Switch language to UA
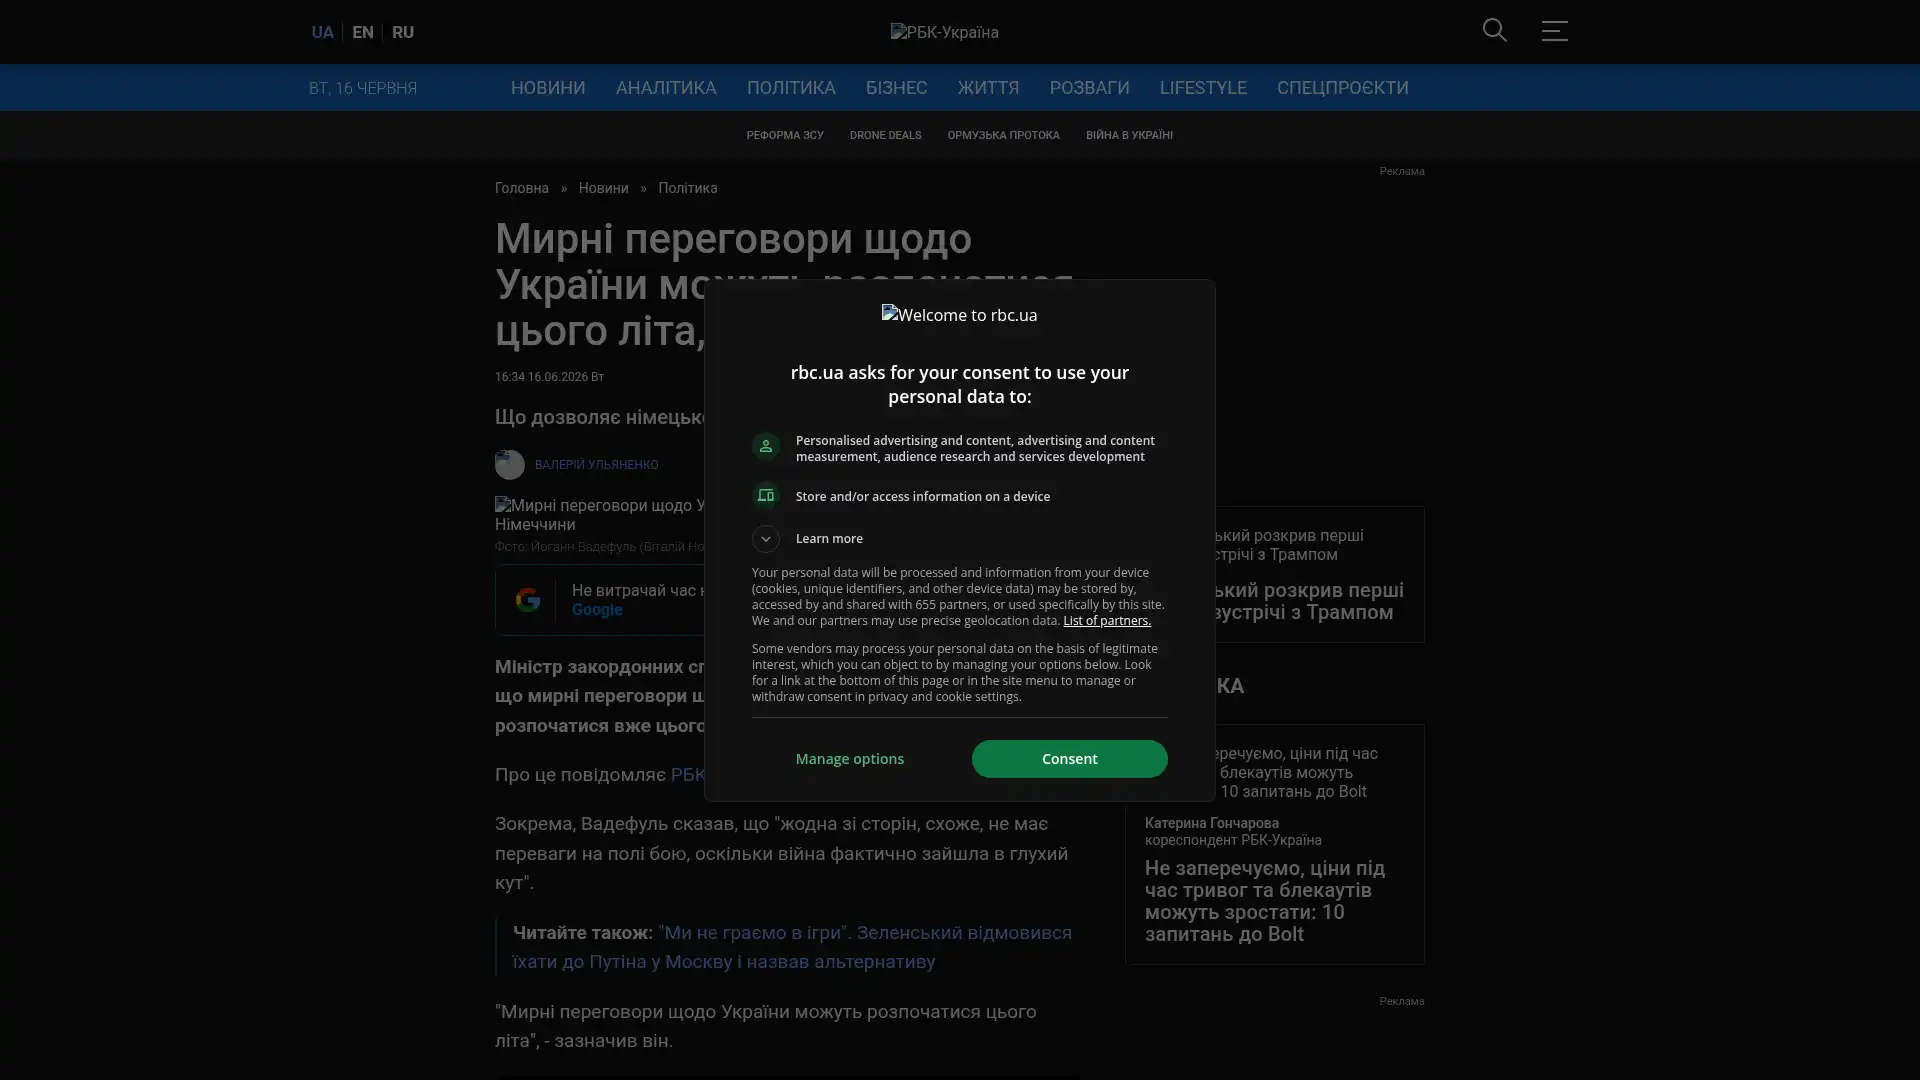 click(322, 32)
